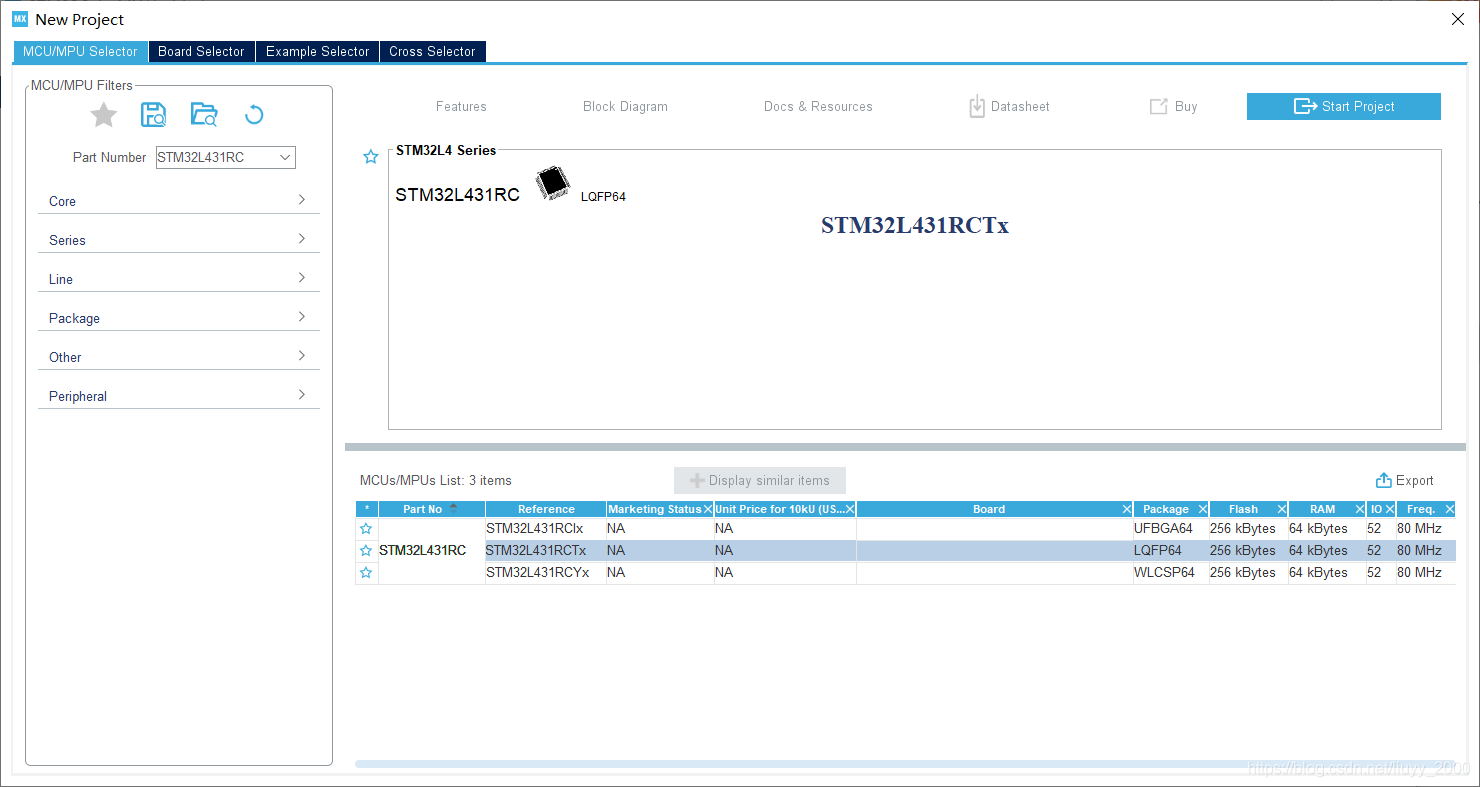Image resolution: width=1480 pixels, height=787 pixels.
Task: Click the Reference column header
Action: tap(546, 509)
